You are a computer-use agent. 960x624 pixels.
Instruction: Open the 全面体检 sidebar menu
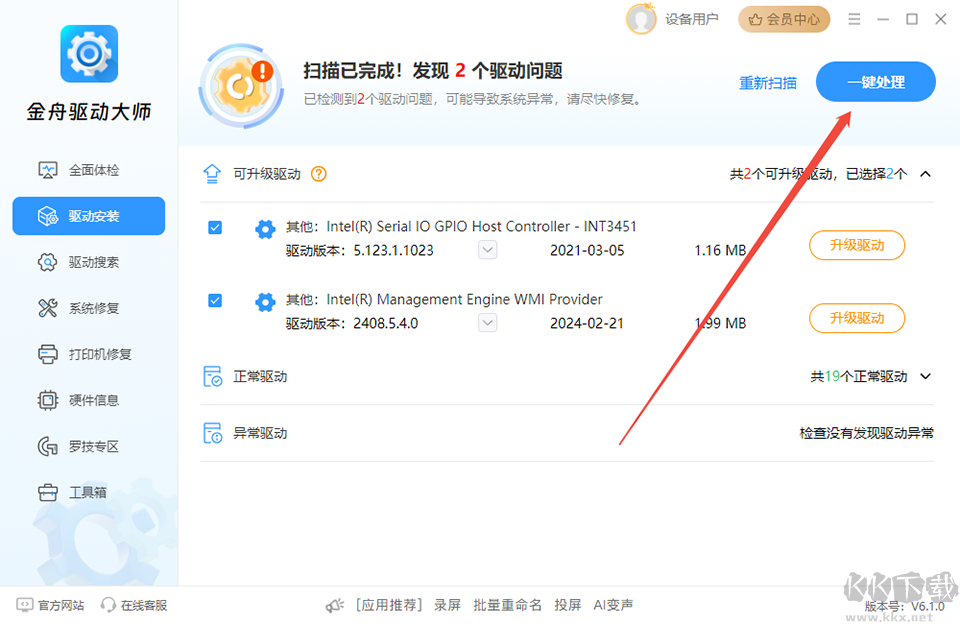[89, 170]
